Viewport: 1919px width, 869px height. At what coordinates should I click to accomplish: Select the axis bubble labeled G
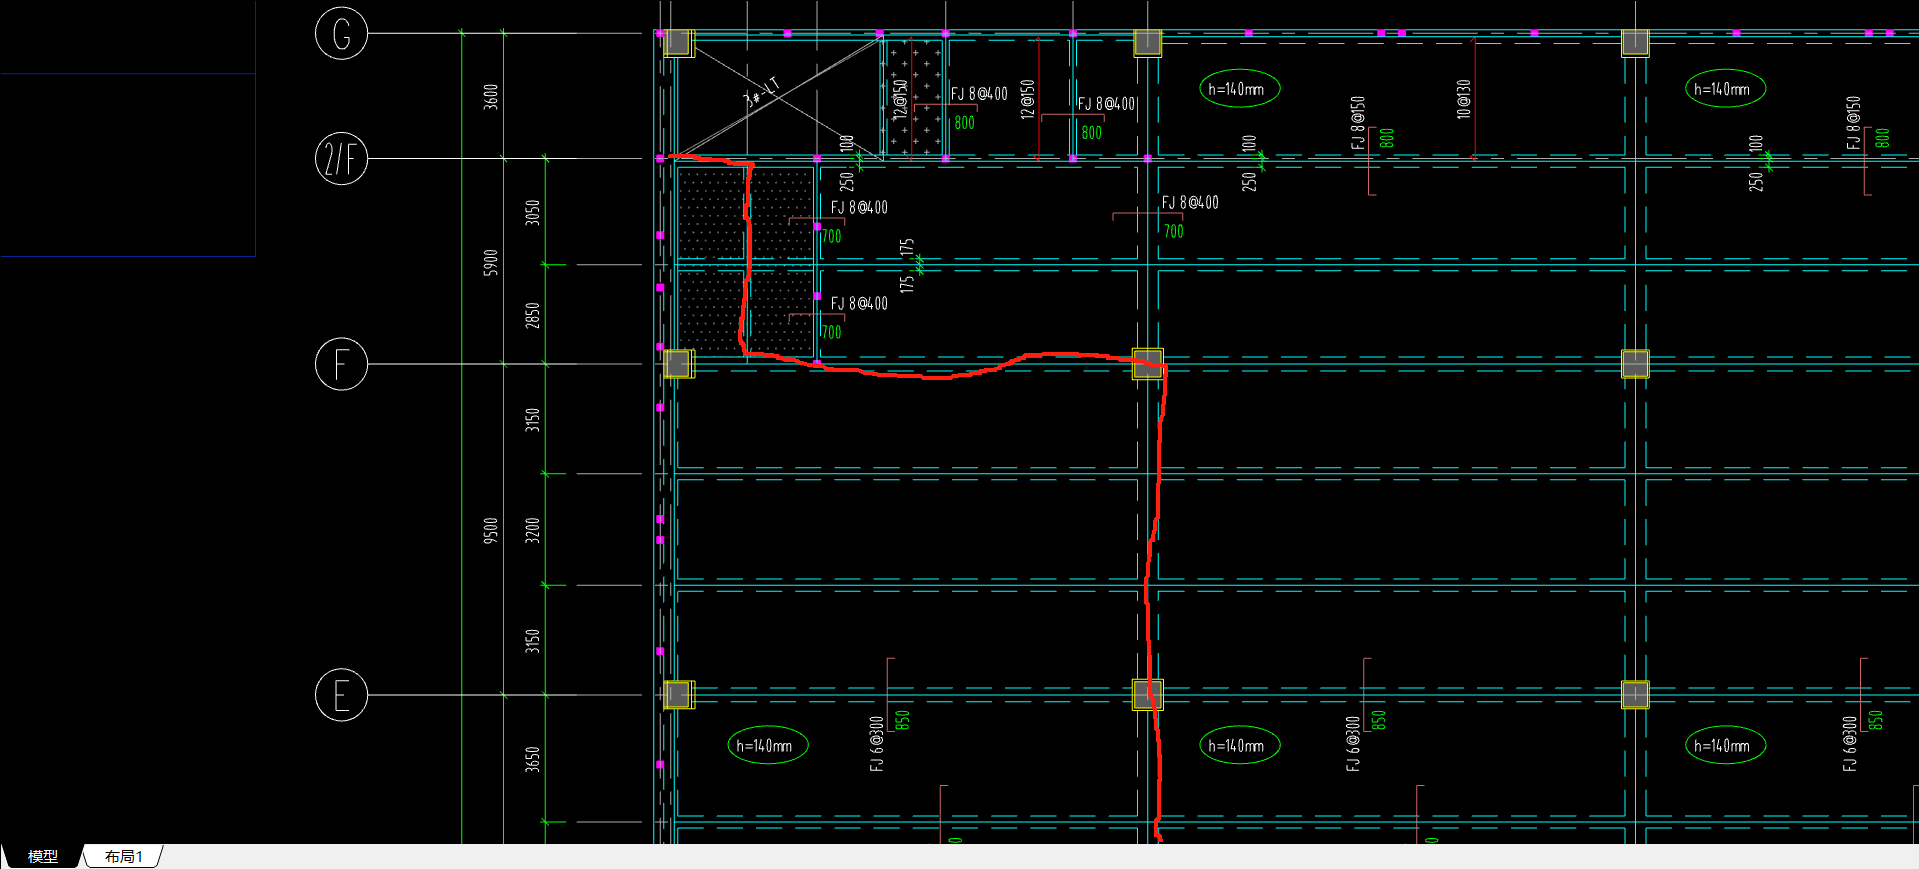point(341,33)
